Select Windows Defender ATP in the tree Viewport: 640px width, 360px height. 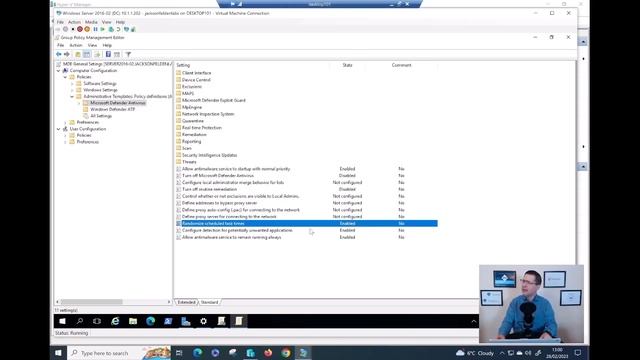[x=113, y=109]
